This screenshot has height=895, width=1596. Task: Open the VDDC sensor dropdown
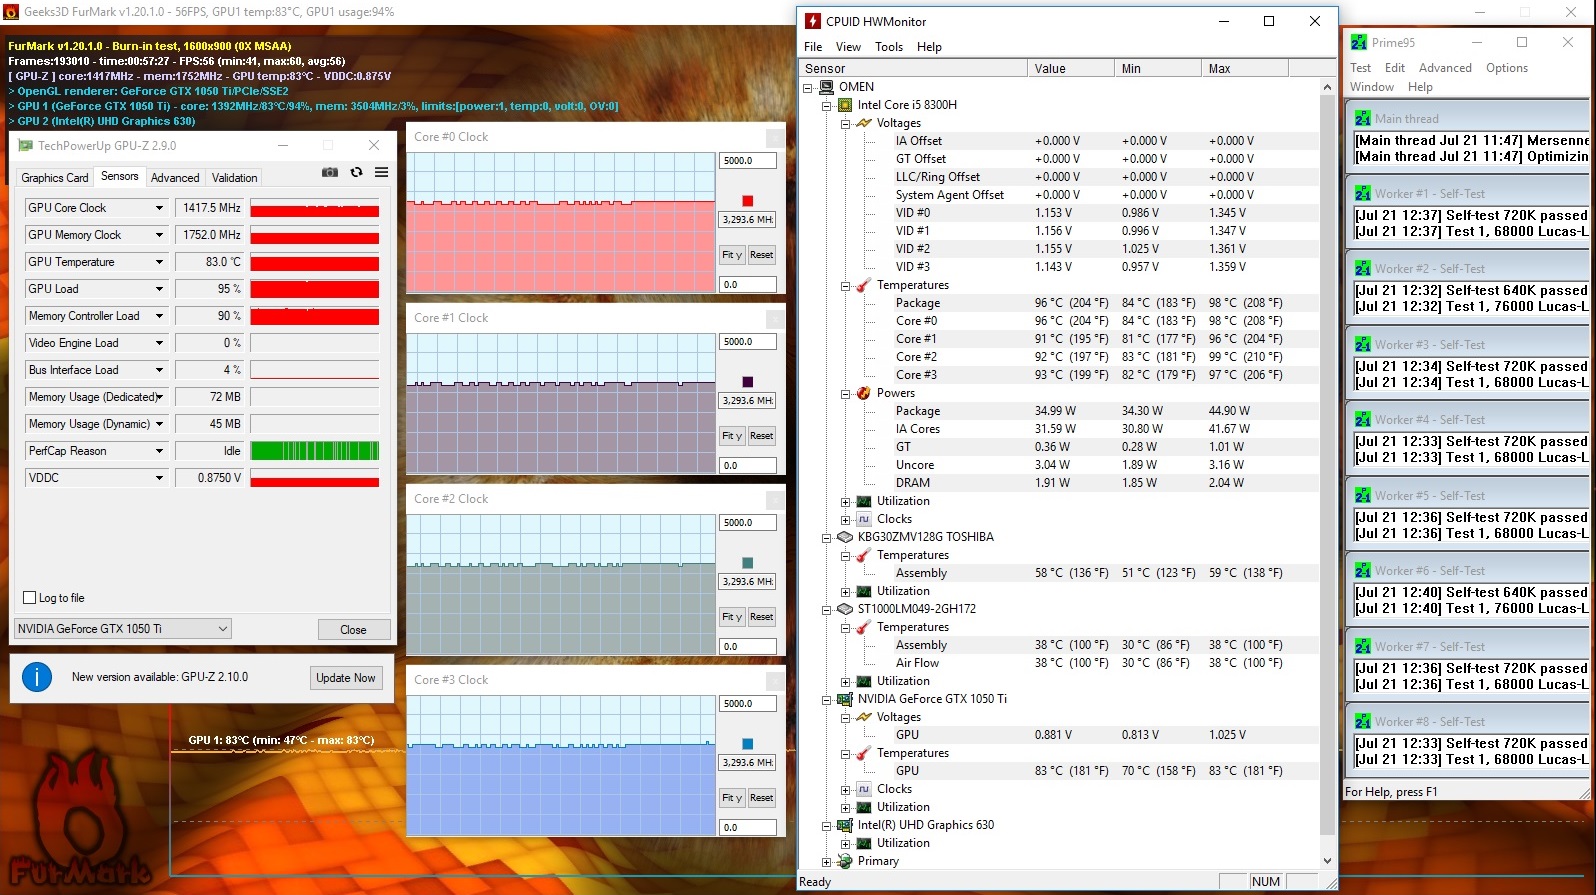click(159, 478)
